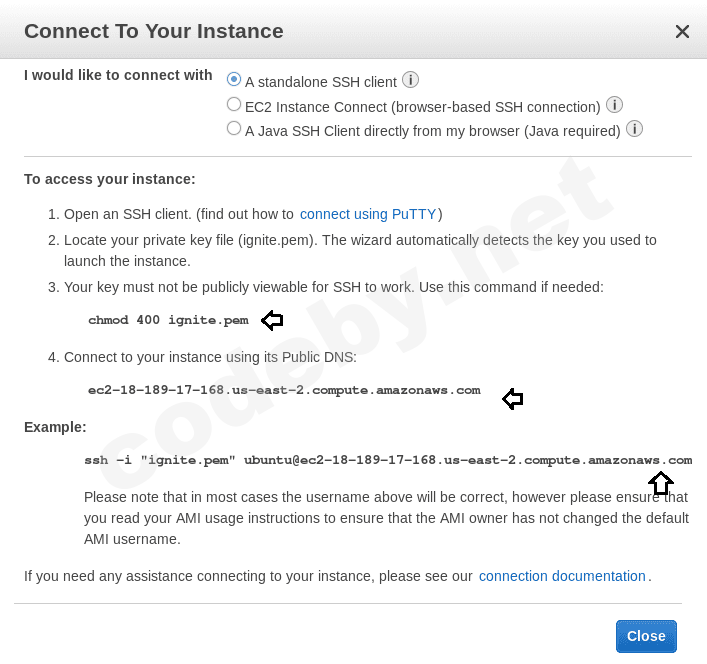
Task: Open info icon beside EC2 Instance Connect
Action: pyautogui.click(x=614, y=105)
